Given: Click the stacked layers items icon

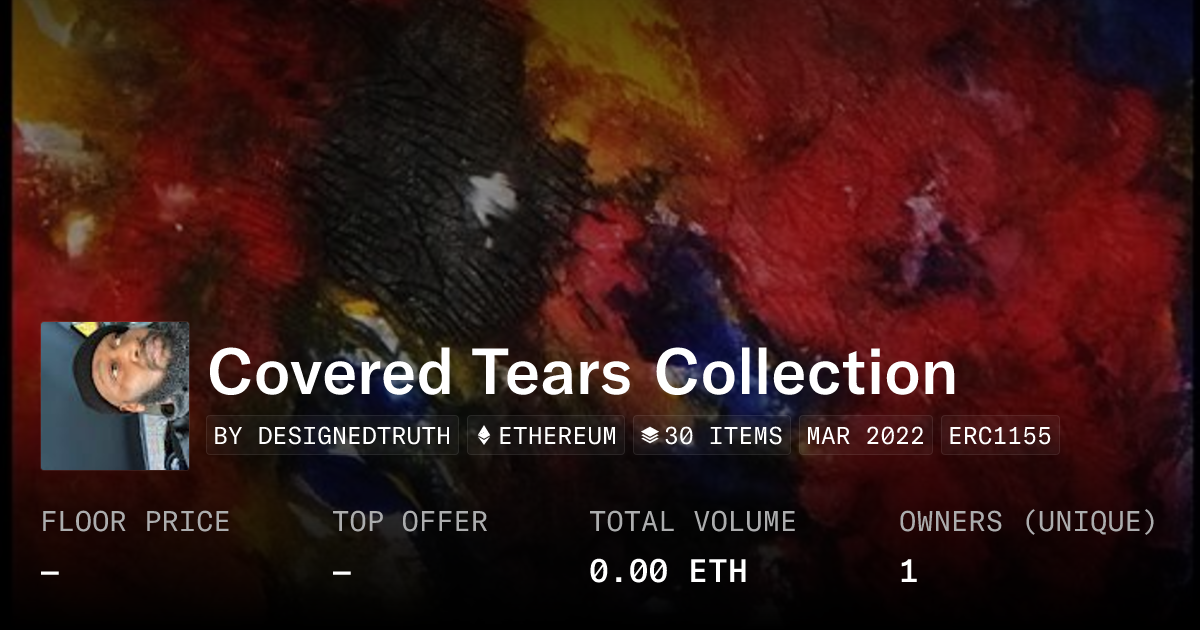Looking at the screenshot, I should (x=650, y=436).
